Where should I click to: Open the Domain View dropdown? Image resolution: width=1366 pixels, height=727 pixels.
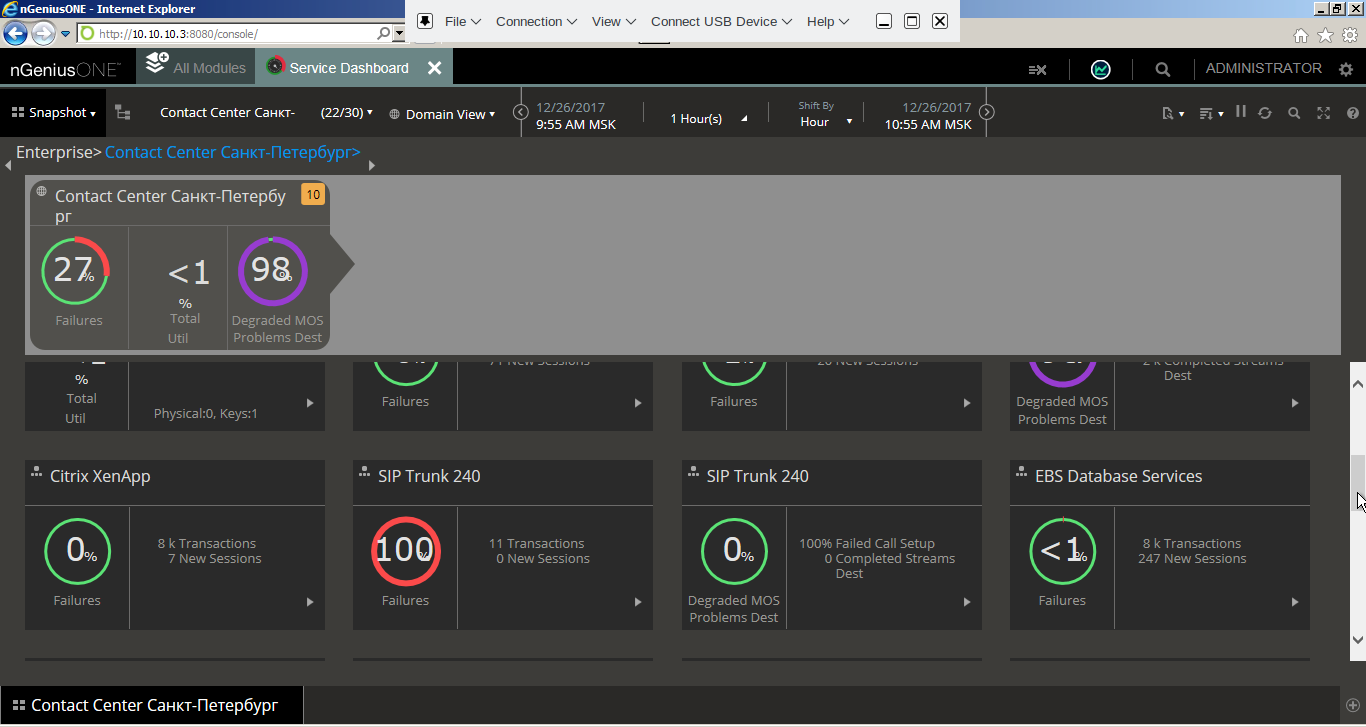pos(442,114)
